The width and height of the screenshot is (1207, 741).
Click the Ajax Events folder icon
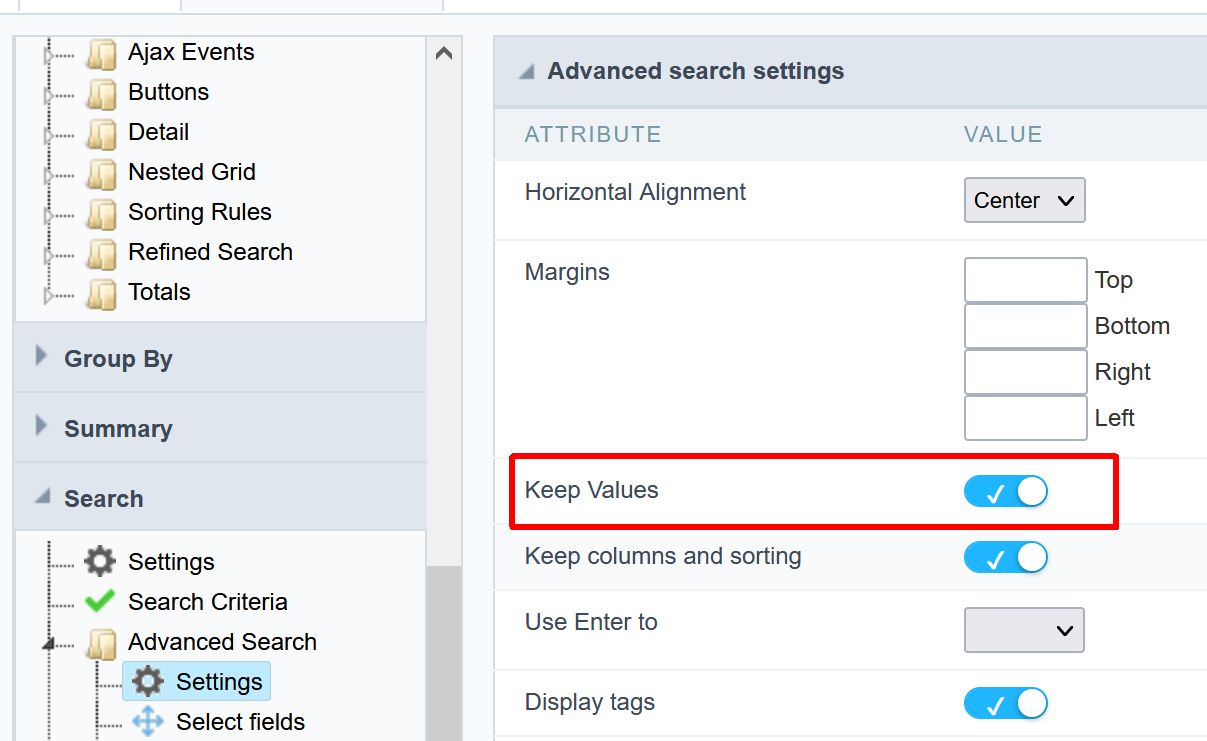point(101,53)
